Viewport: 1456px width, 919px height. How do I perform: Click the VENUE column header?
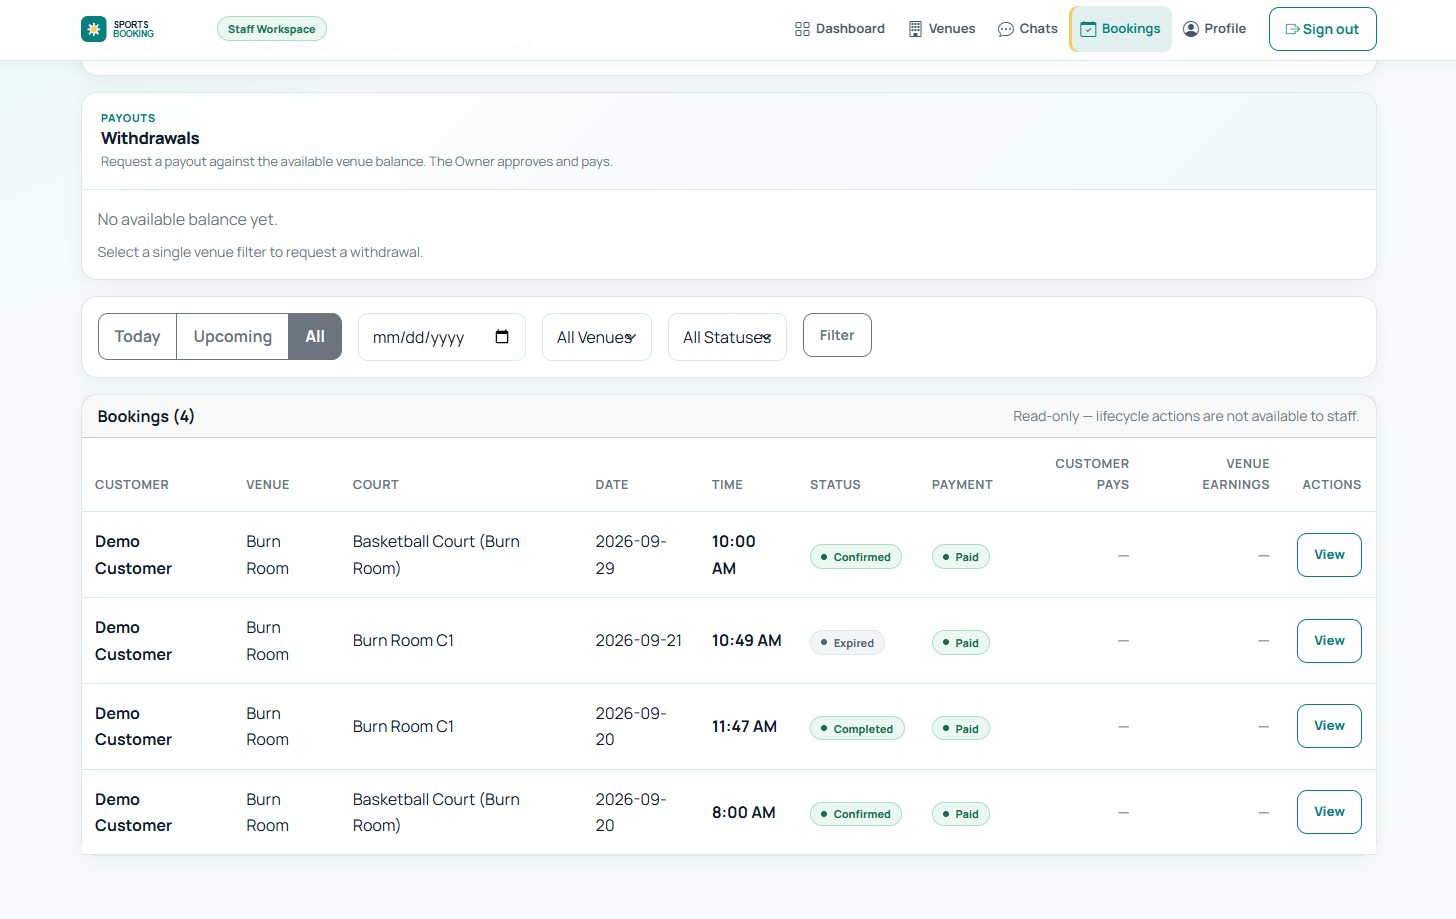pyautogui.click(x=268, y=485)
